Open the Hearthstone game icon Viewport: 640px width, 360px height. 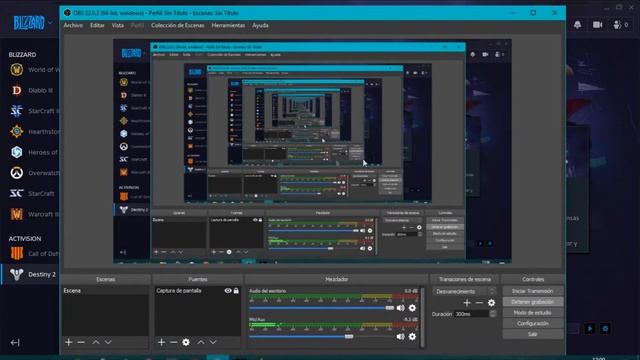(x=16, y=131)
